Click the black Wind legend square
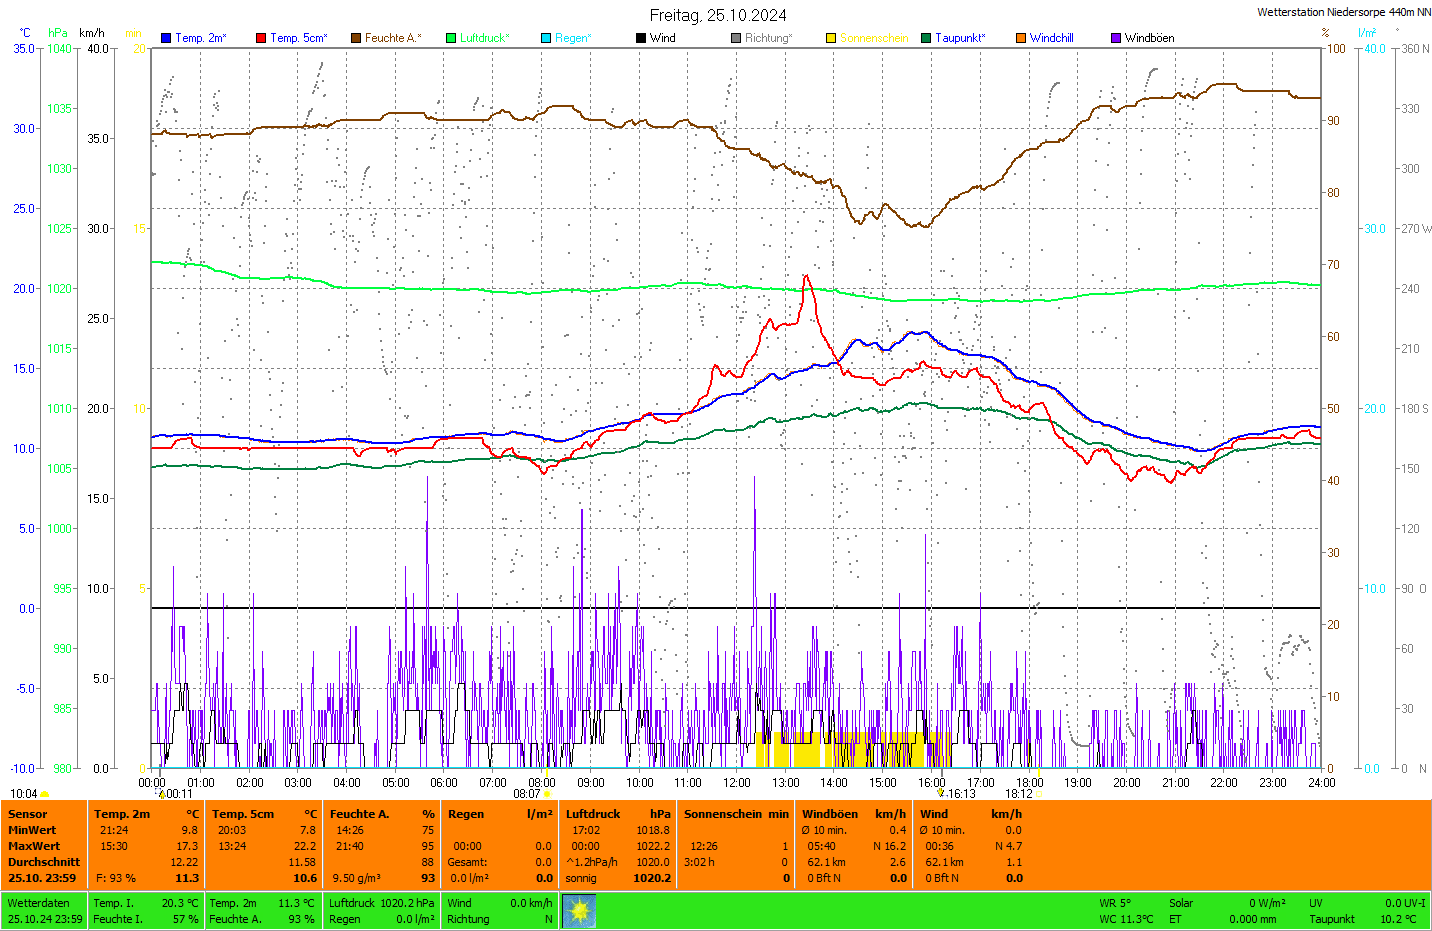Viewport: 1432px width, 931px height. pyautogui.click(x=641, y=38)
